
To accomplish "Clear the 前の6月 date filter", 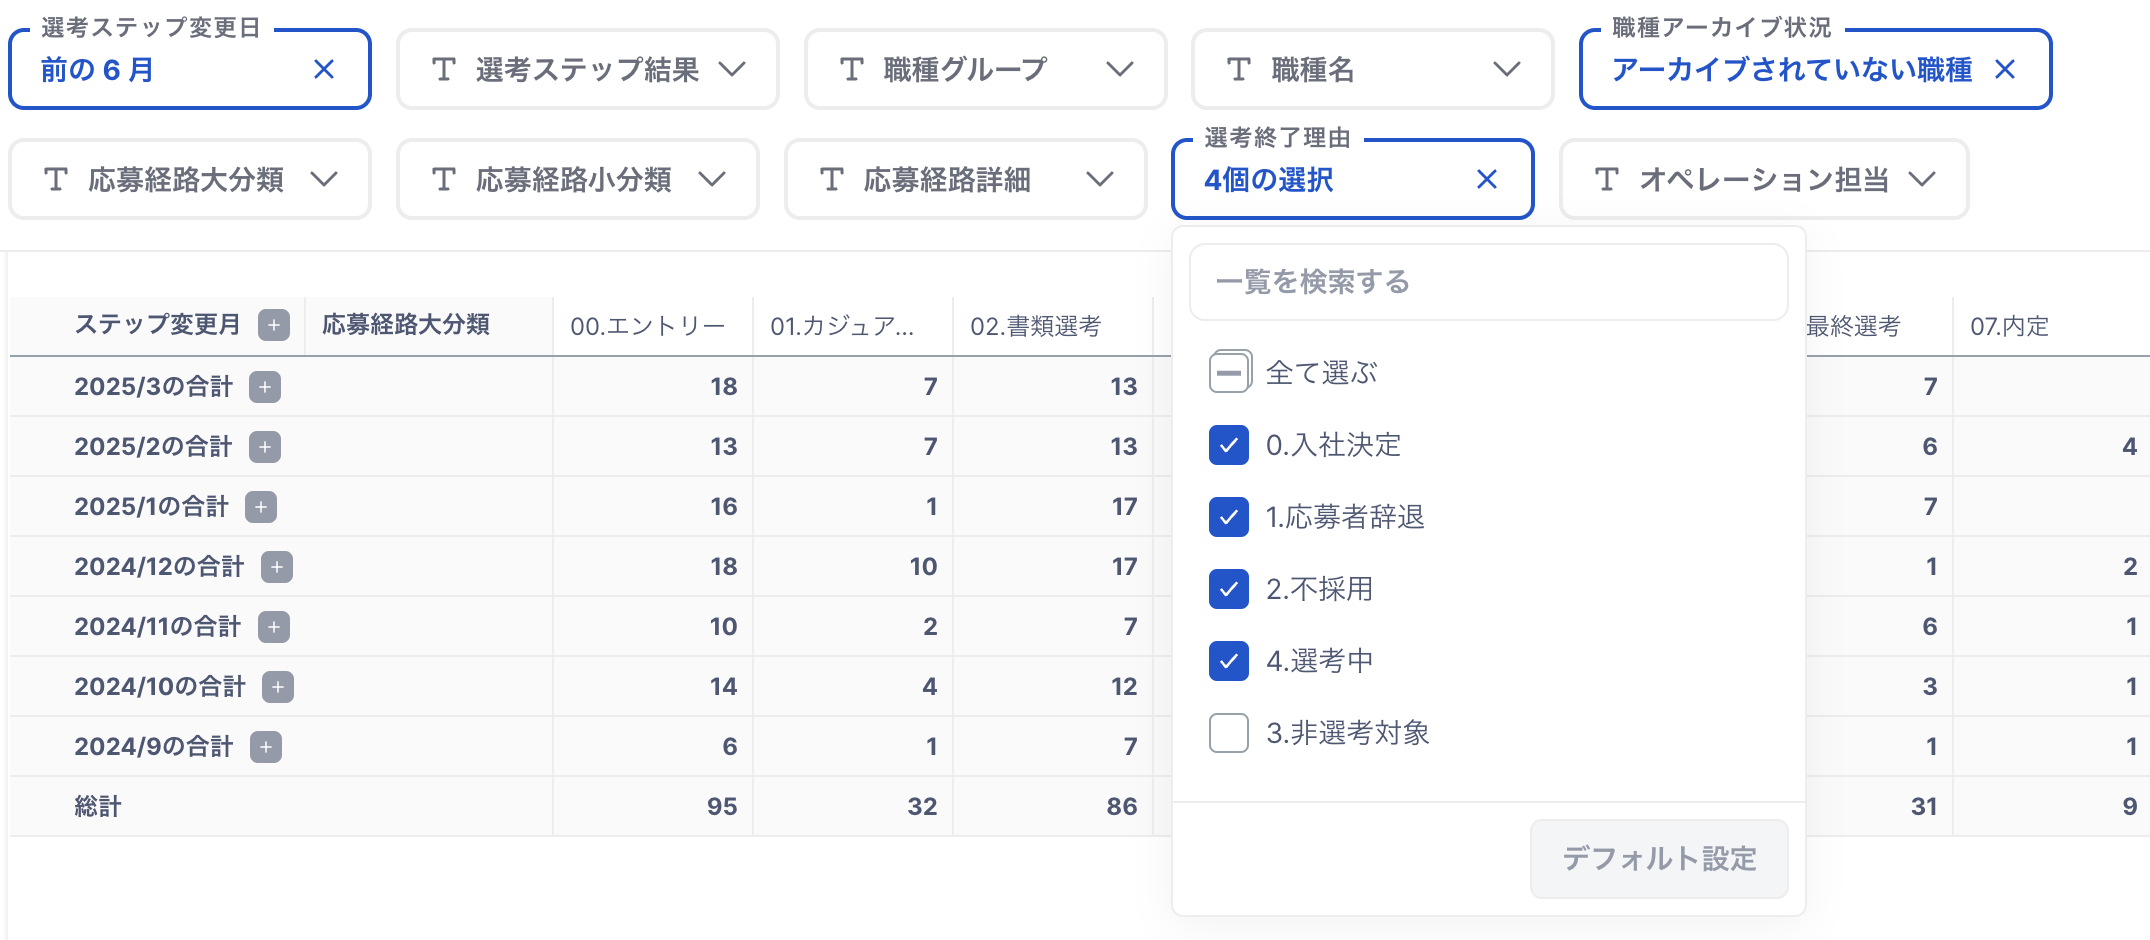I will 323,70.
